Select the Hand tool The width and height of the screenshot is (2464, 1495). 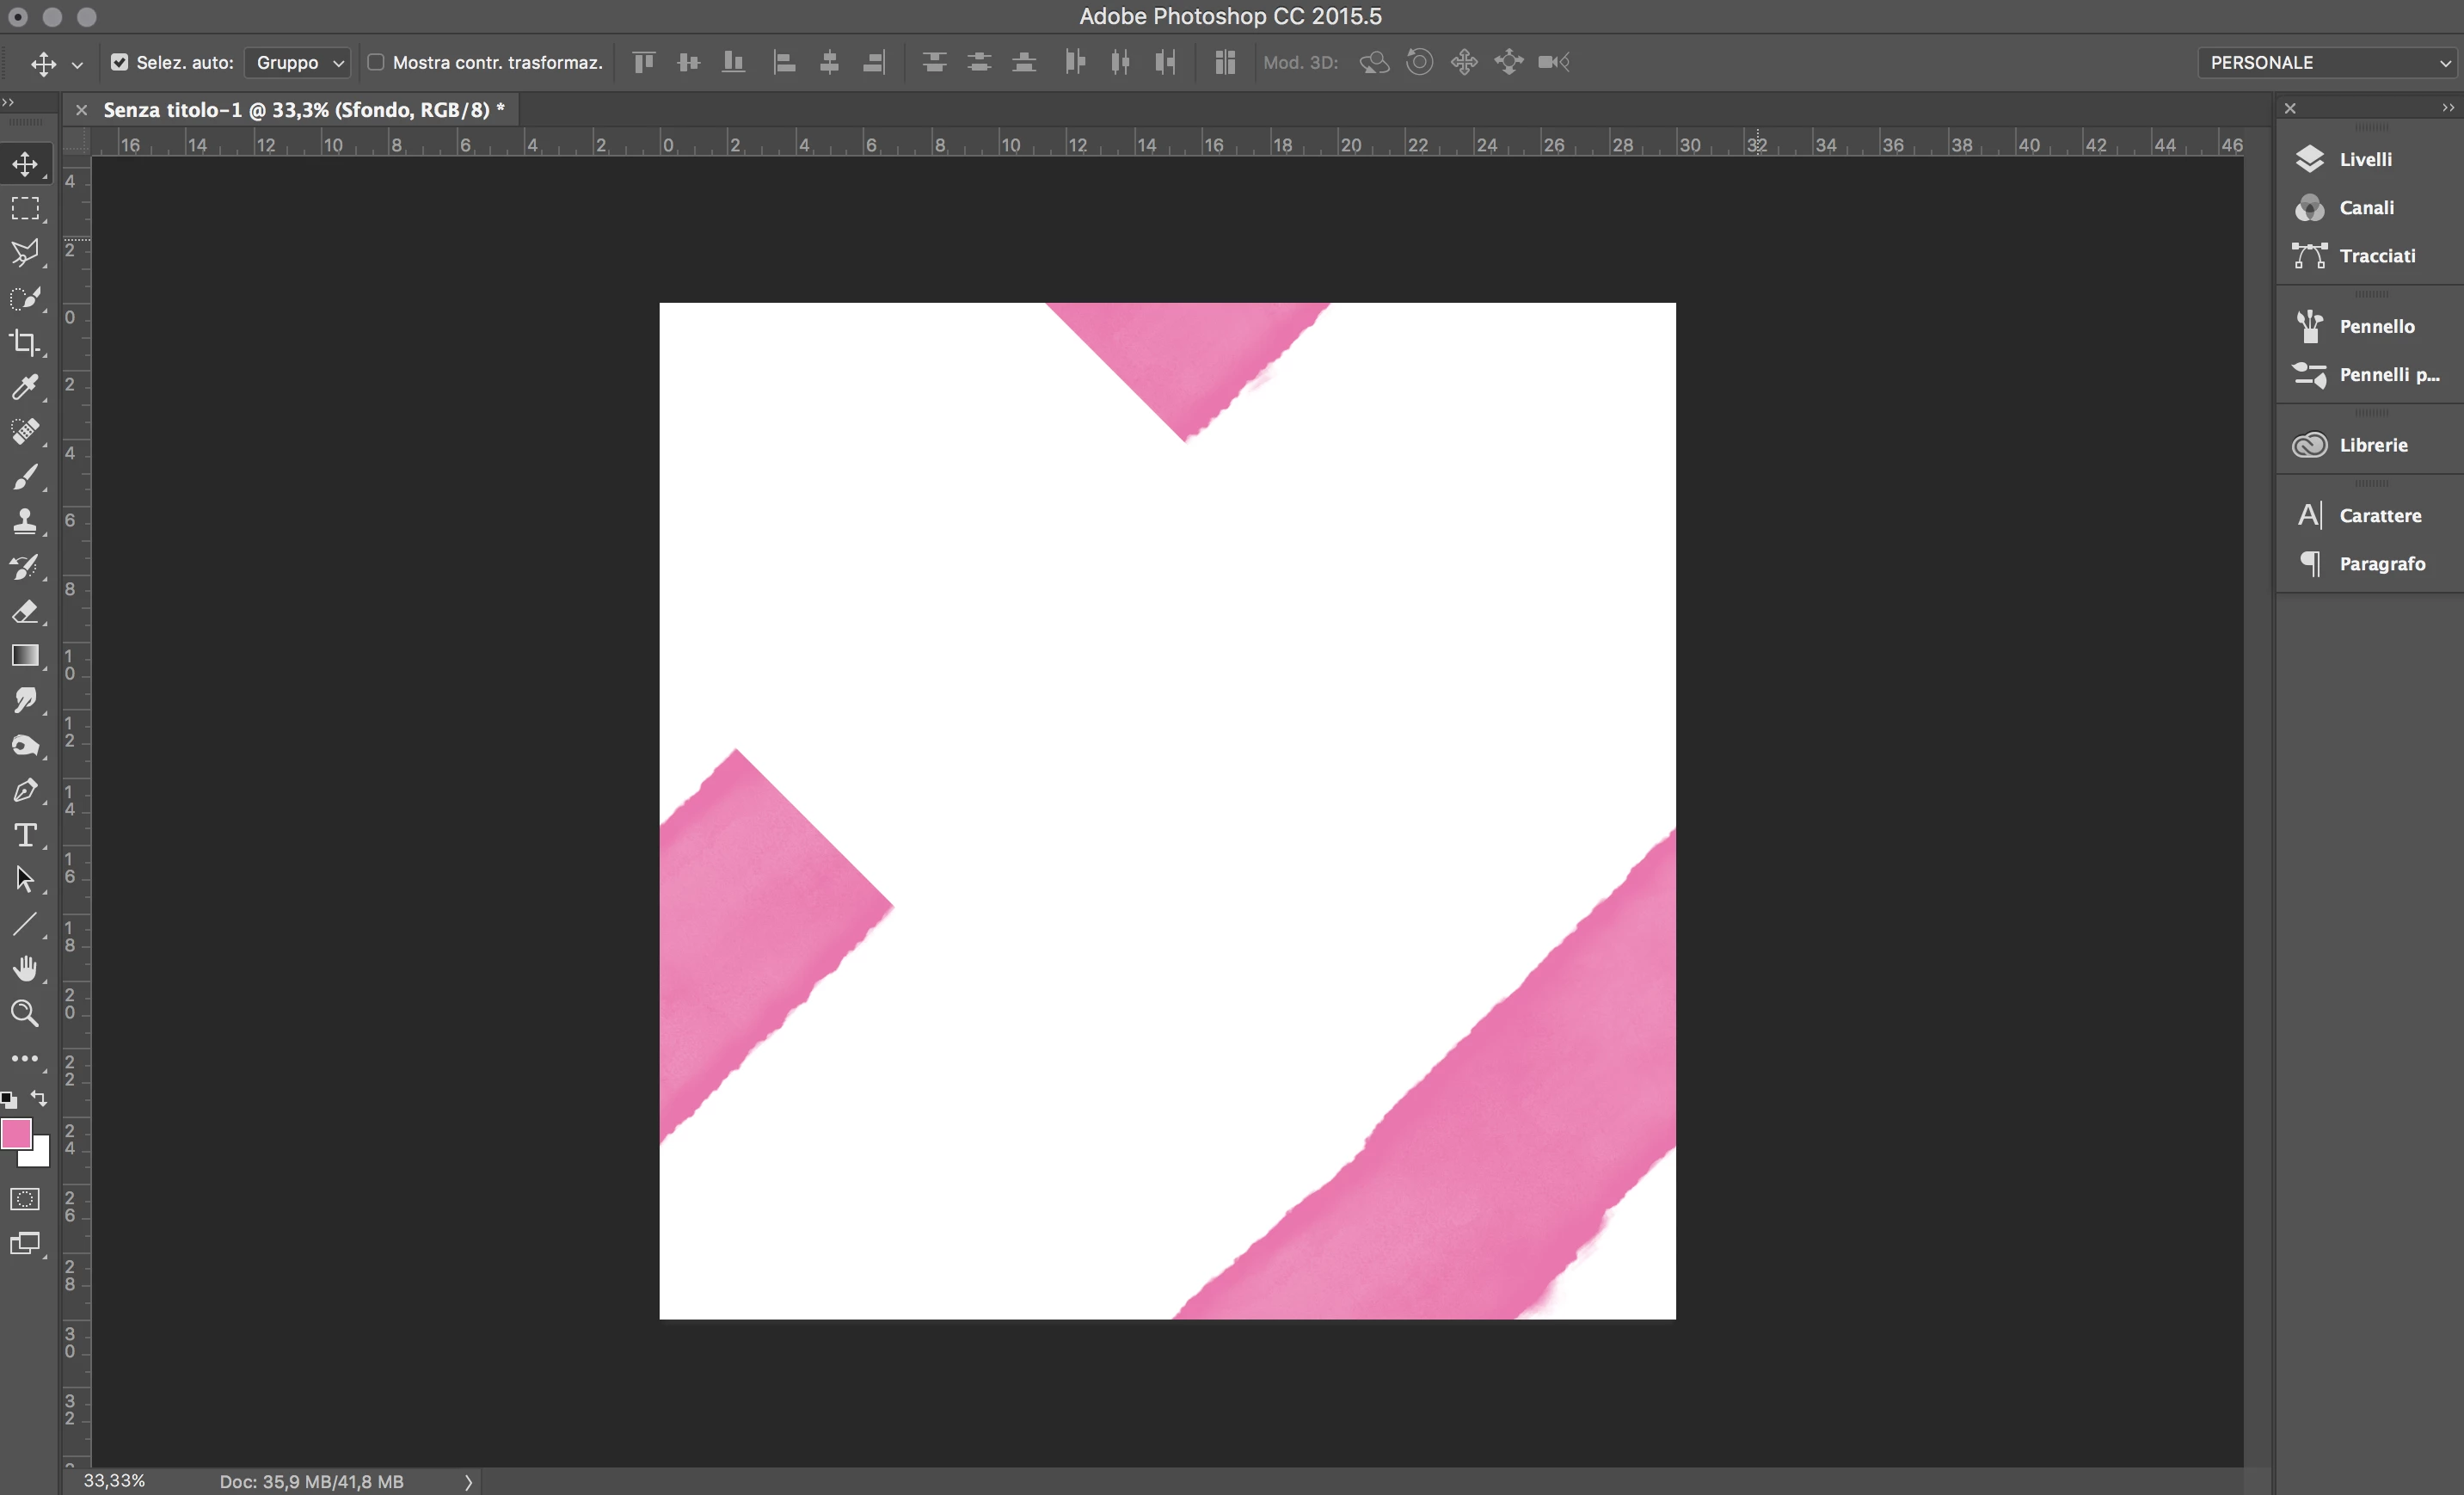[25, 968]
